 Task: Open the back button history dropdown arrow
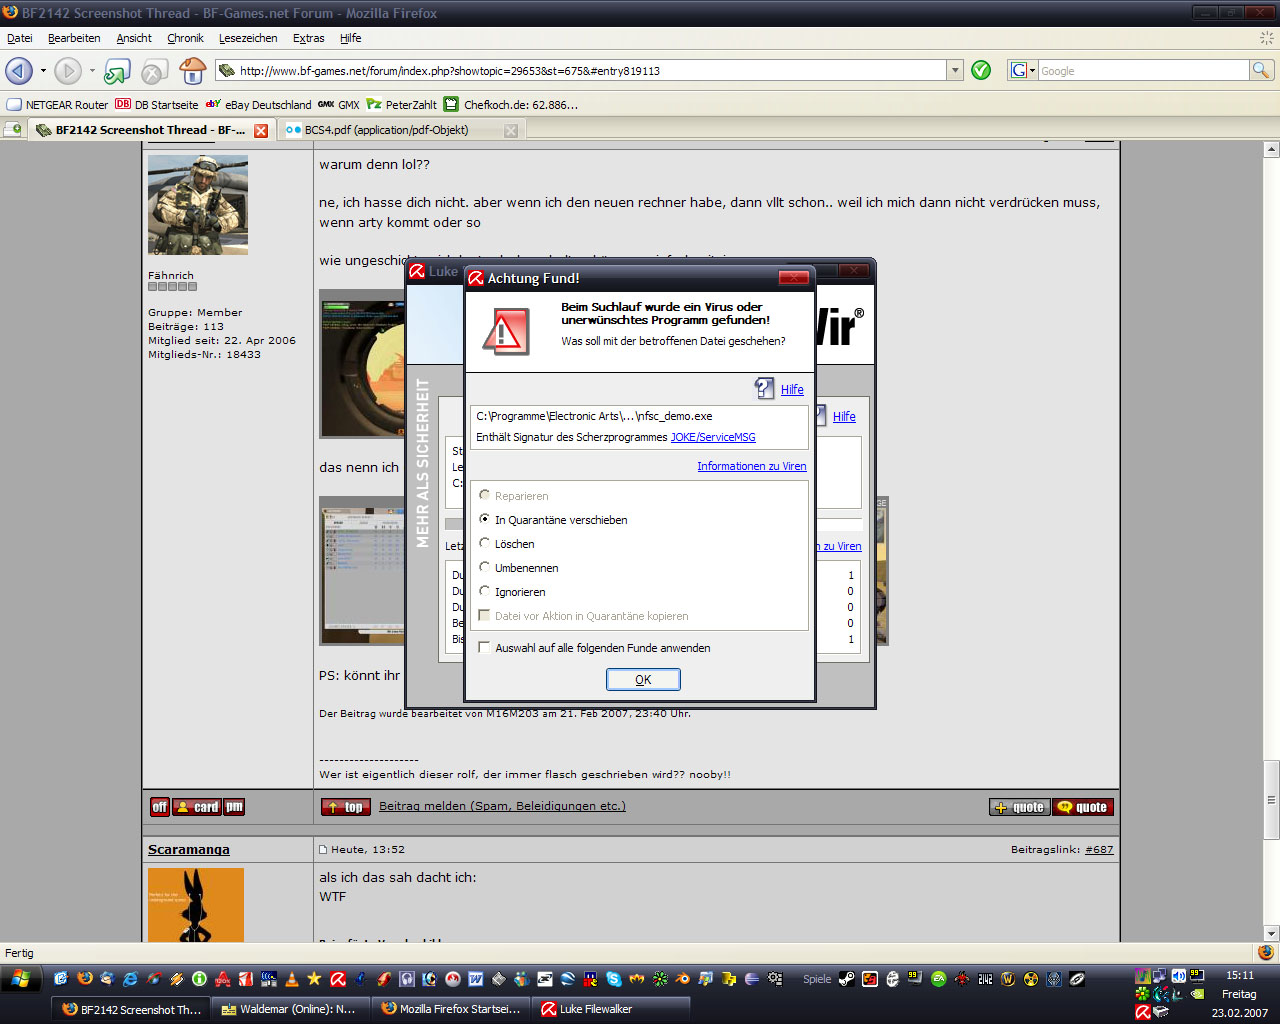(43, 71)
